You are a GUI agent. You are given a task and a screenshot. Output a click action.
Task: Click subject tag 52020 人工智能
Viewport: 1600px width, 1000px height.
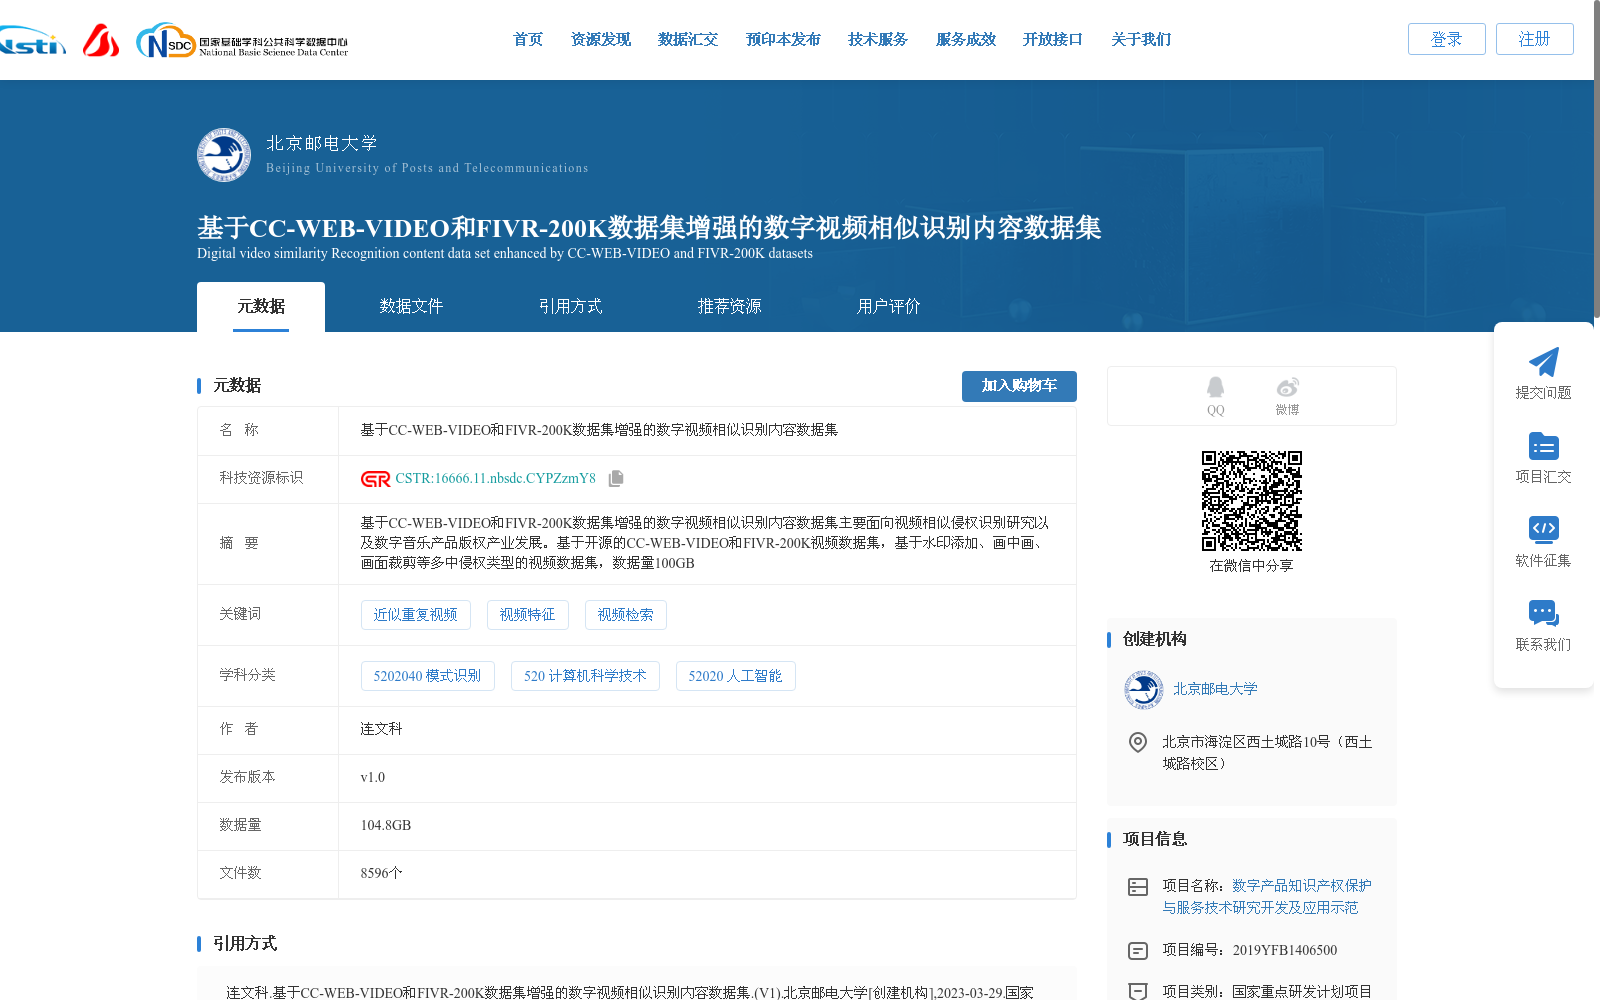click(736, 676)
